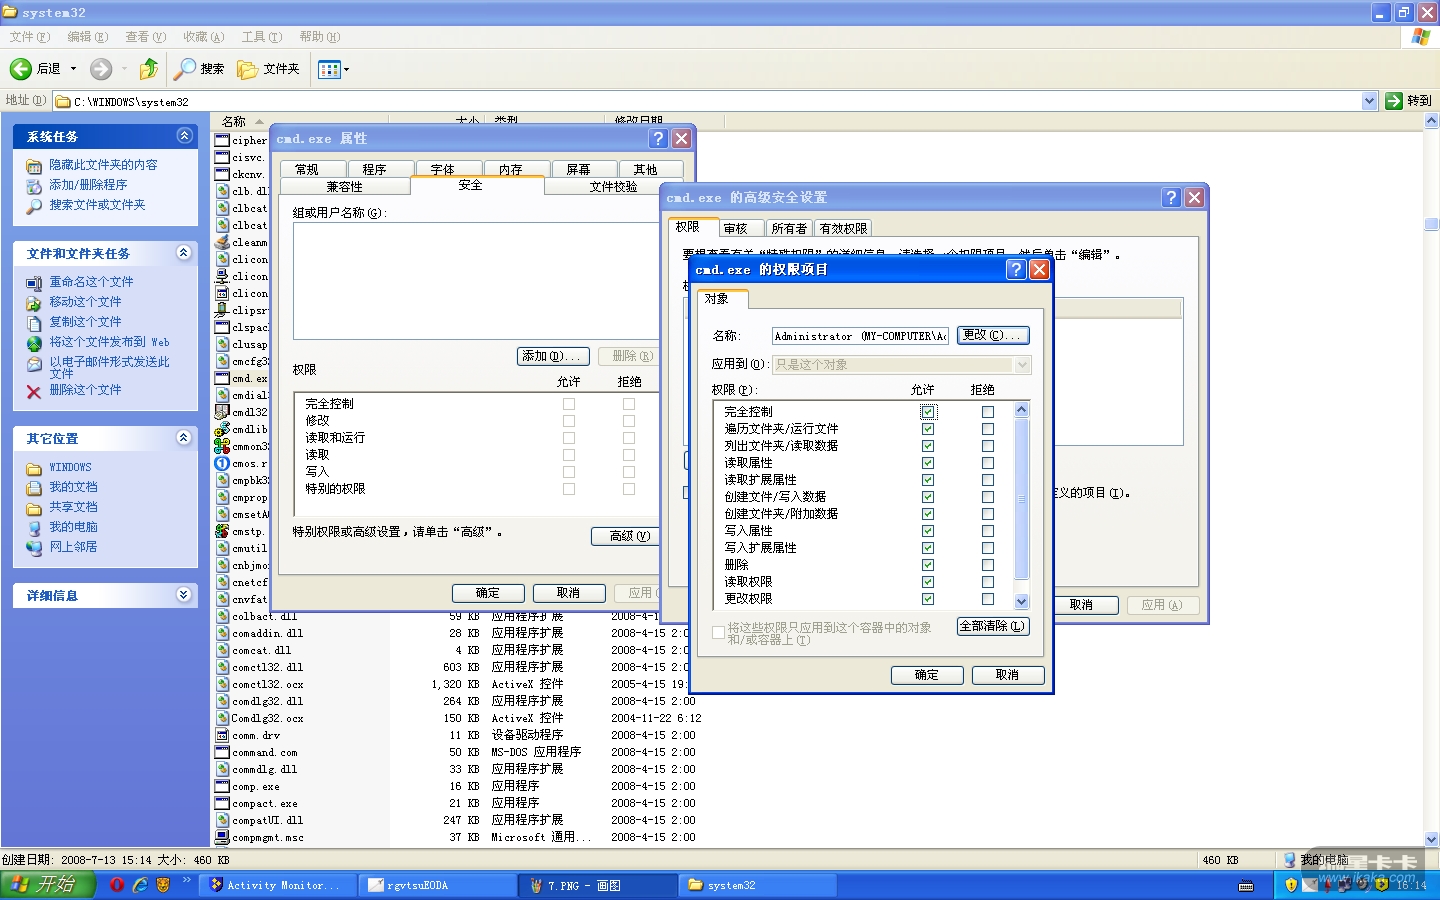The width and height of the screenshot is (1440, 900).
Task: Click the Opera icon in quick launch
Action: coord(117,885)
